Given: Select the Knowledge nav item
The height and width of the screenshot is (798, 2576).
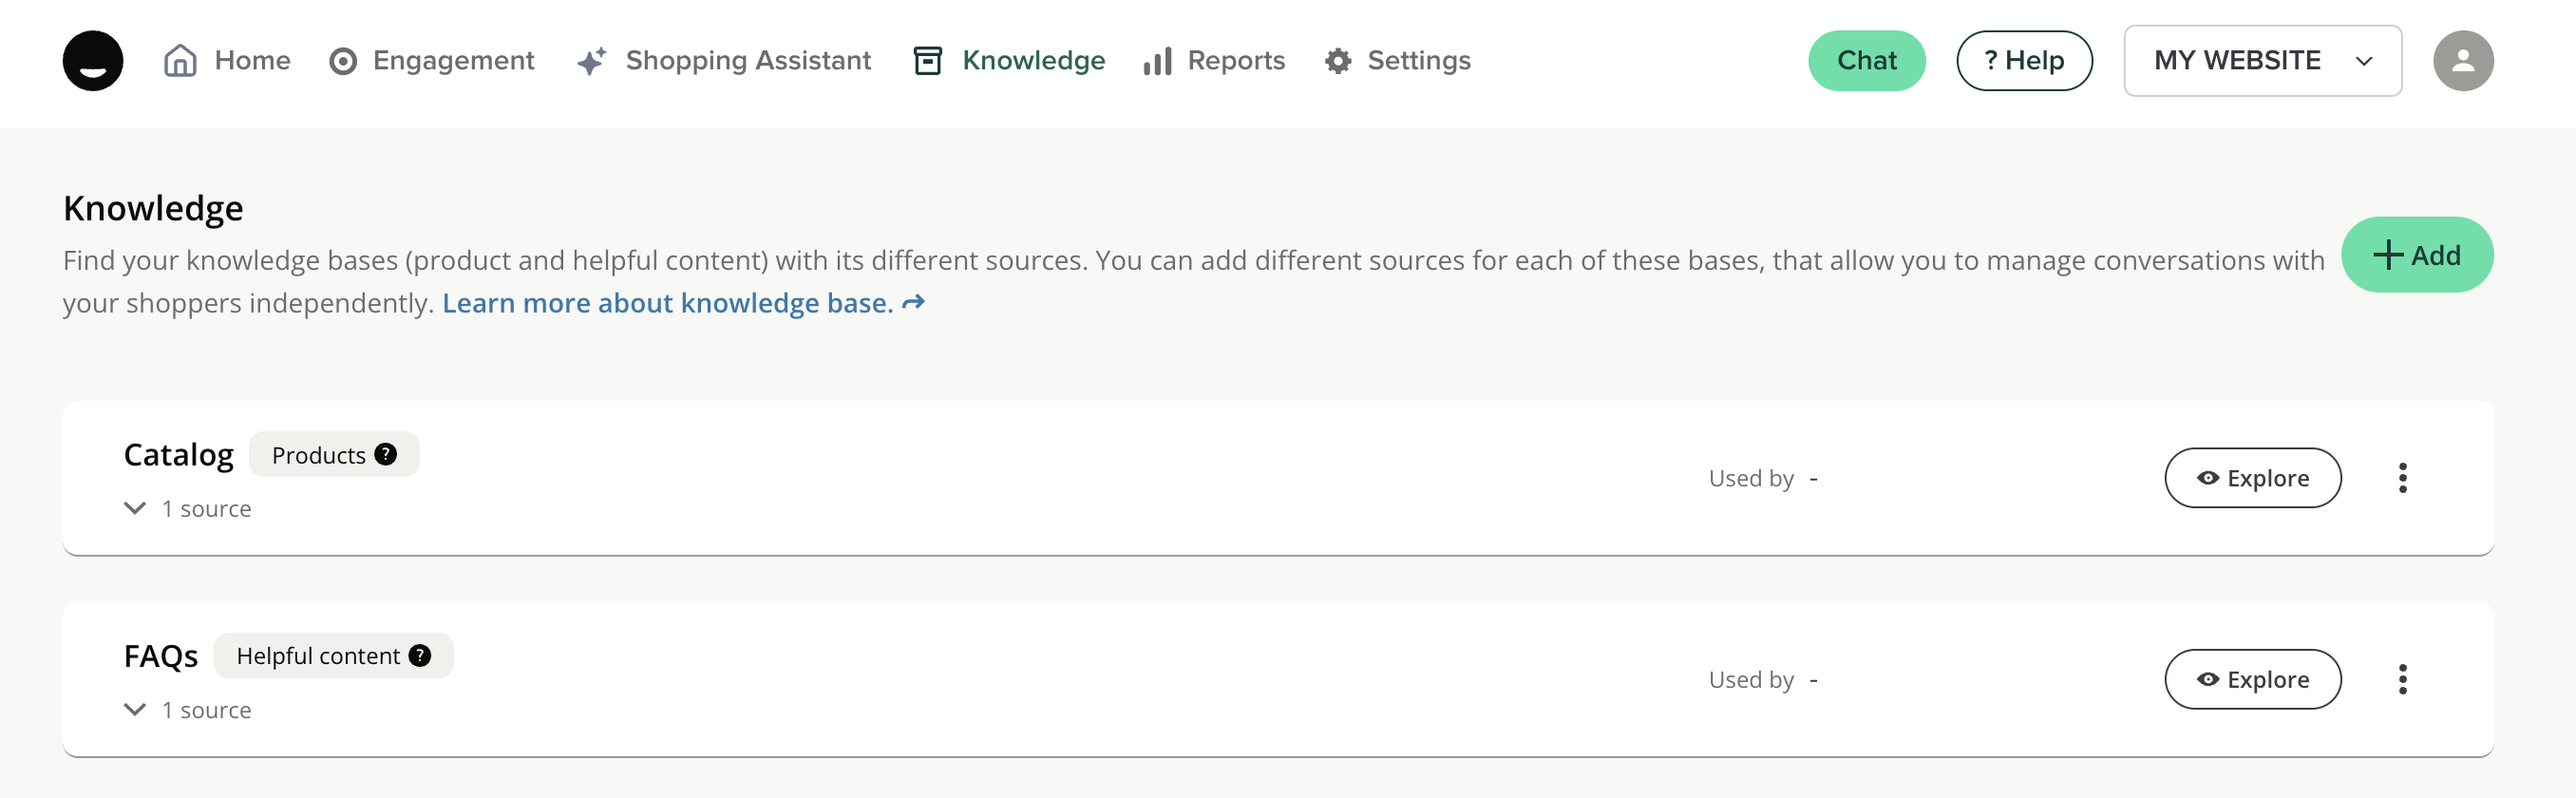Looking at the screenshot, I should pyautogui.click(x=1009, y=61).
